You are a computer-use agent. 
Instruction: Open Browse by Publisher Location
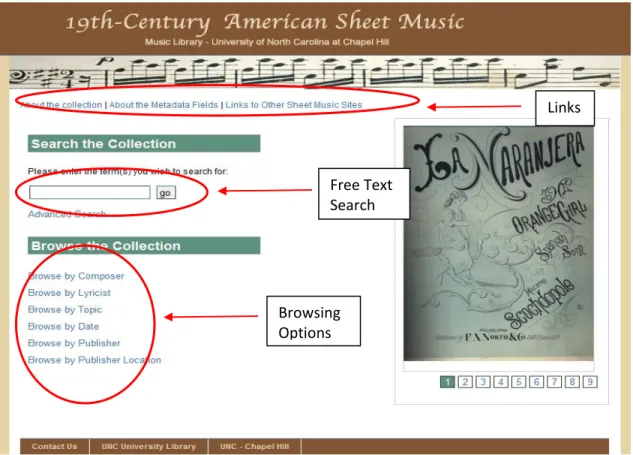click(94, 360)
